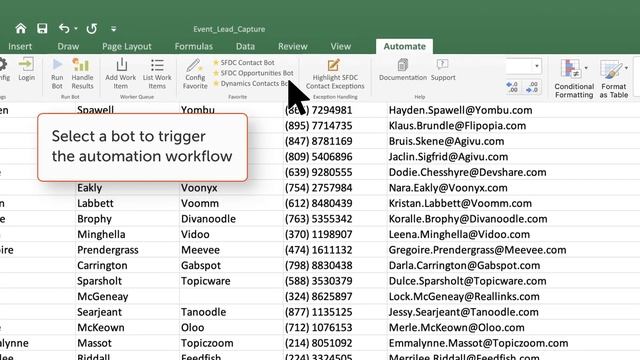Select the SFDC Contact Bot favorite
This screenshot has width=640, height=360.
pos(244,62)
